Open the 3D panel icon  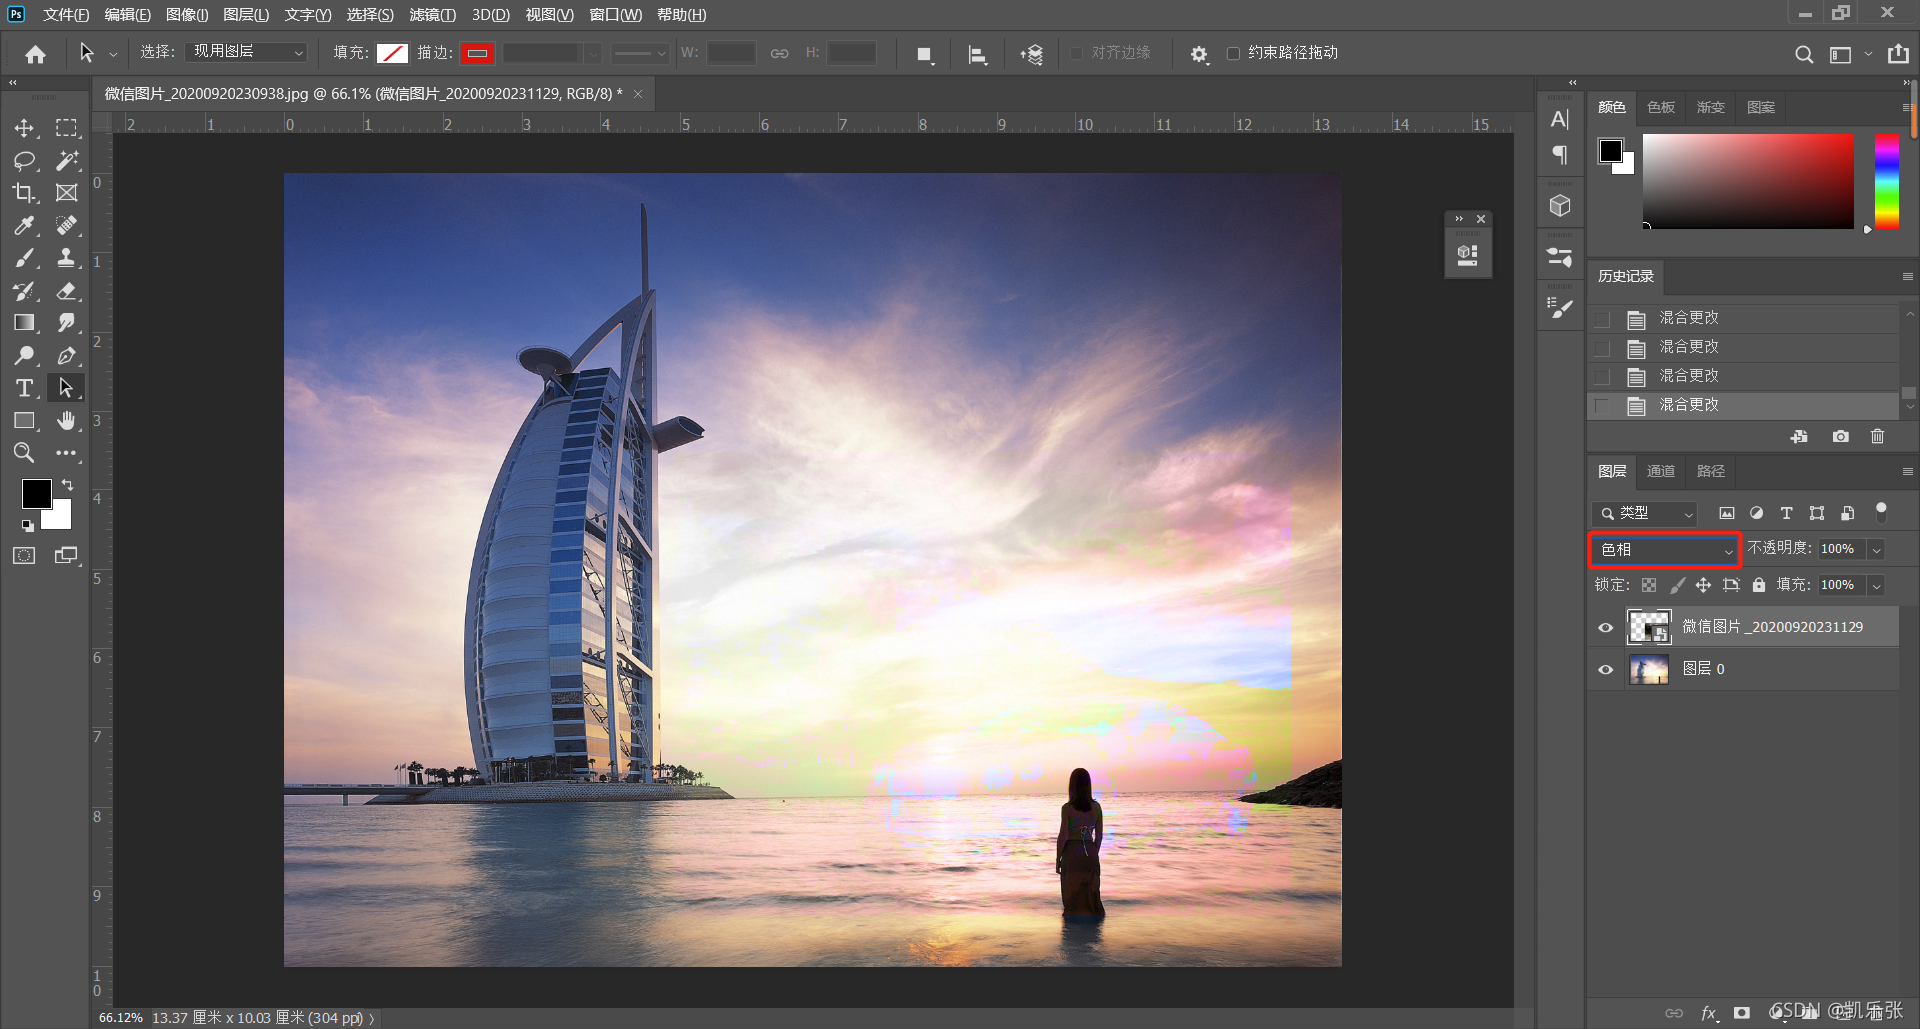pyautogui.click(x=1560, y=206)
